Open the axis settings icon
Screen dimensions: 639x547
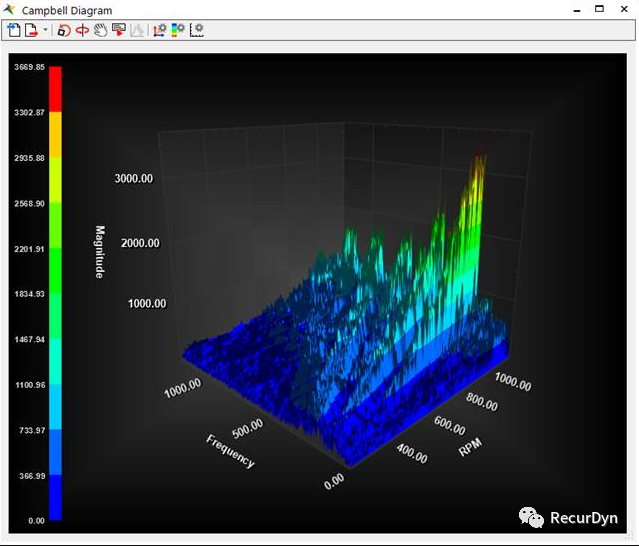(160, 31)
